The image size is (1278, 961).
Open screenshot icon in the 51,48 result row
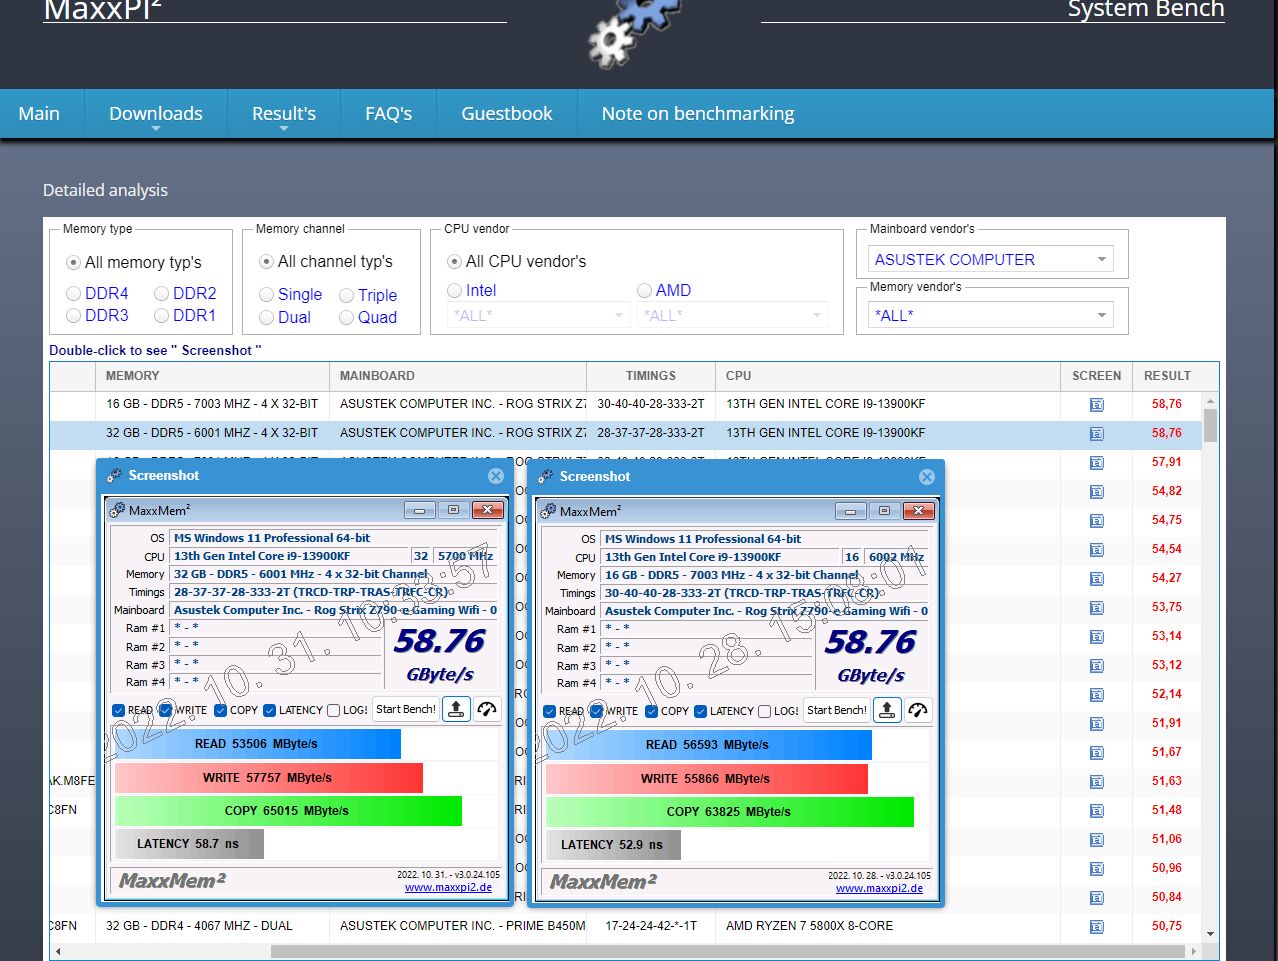click(1096, 811)
